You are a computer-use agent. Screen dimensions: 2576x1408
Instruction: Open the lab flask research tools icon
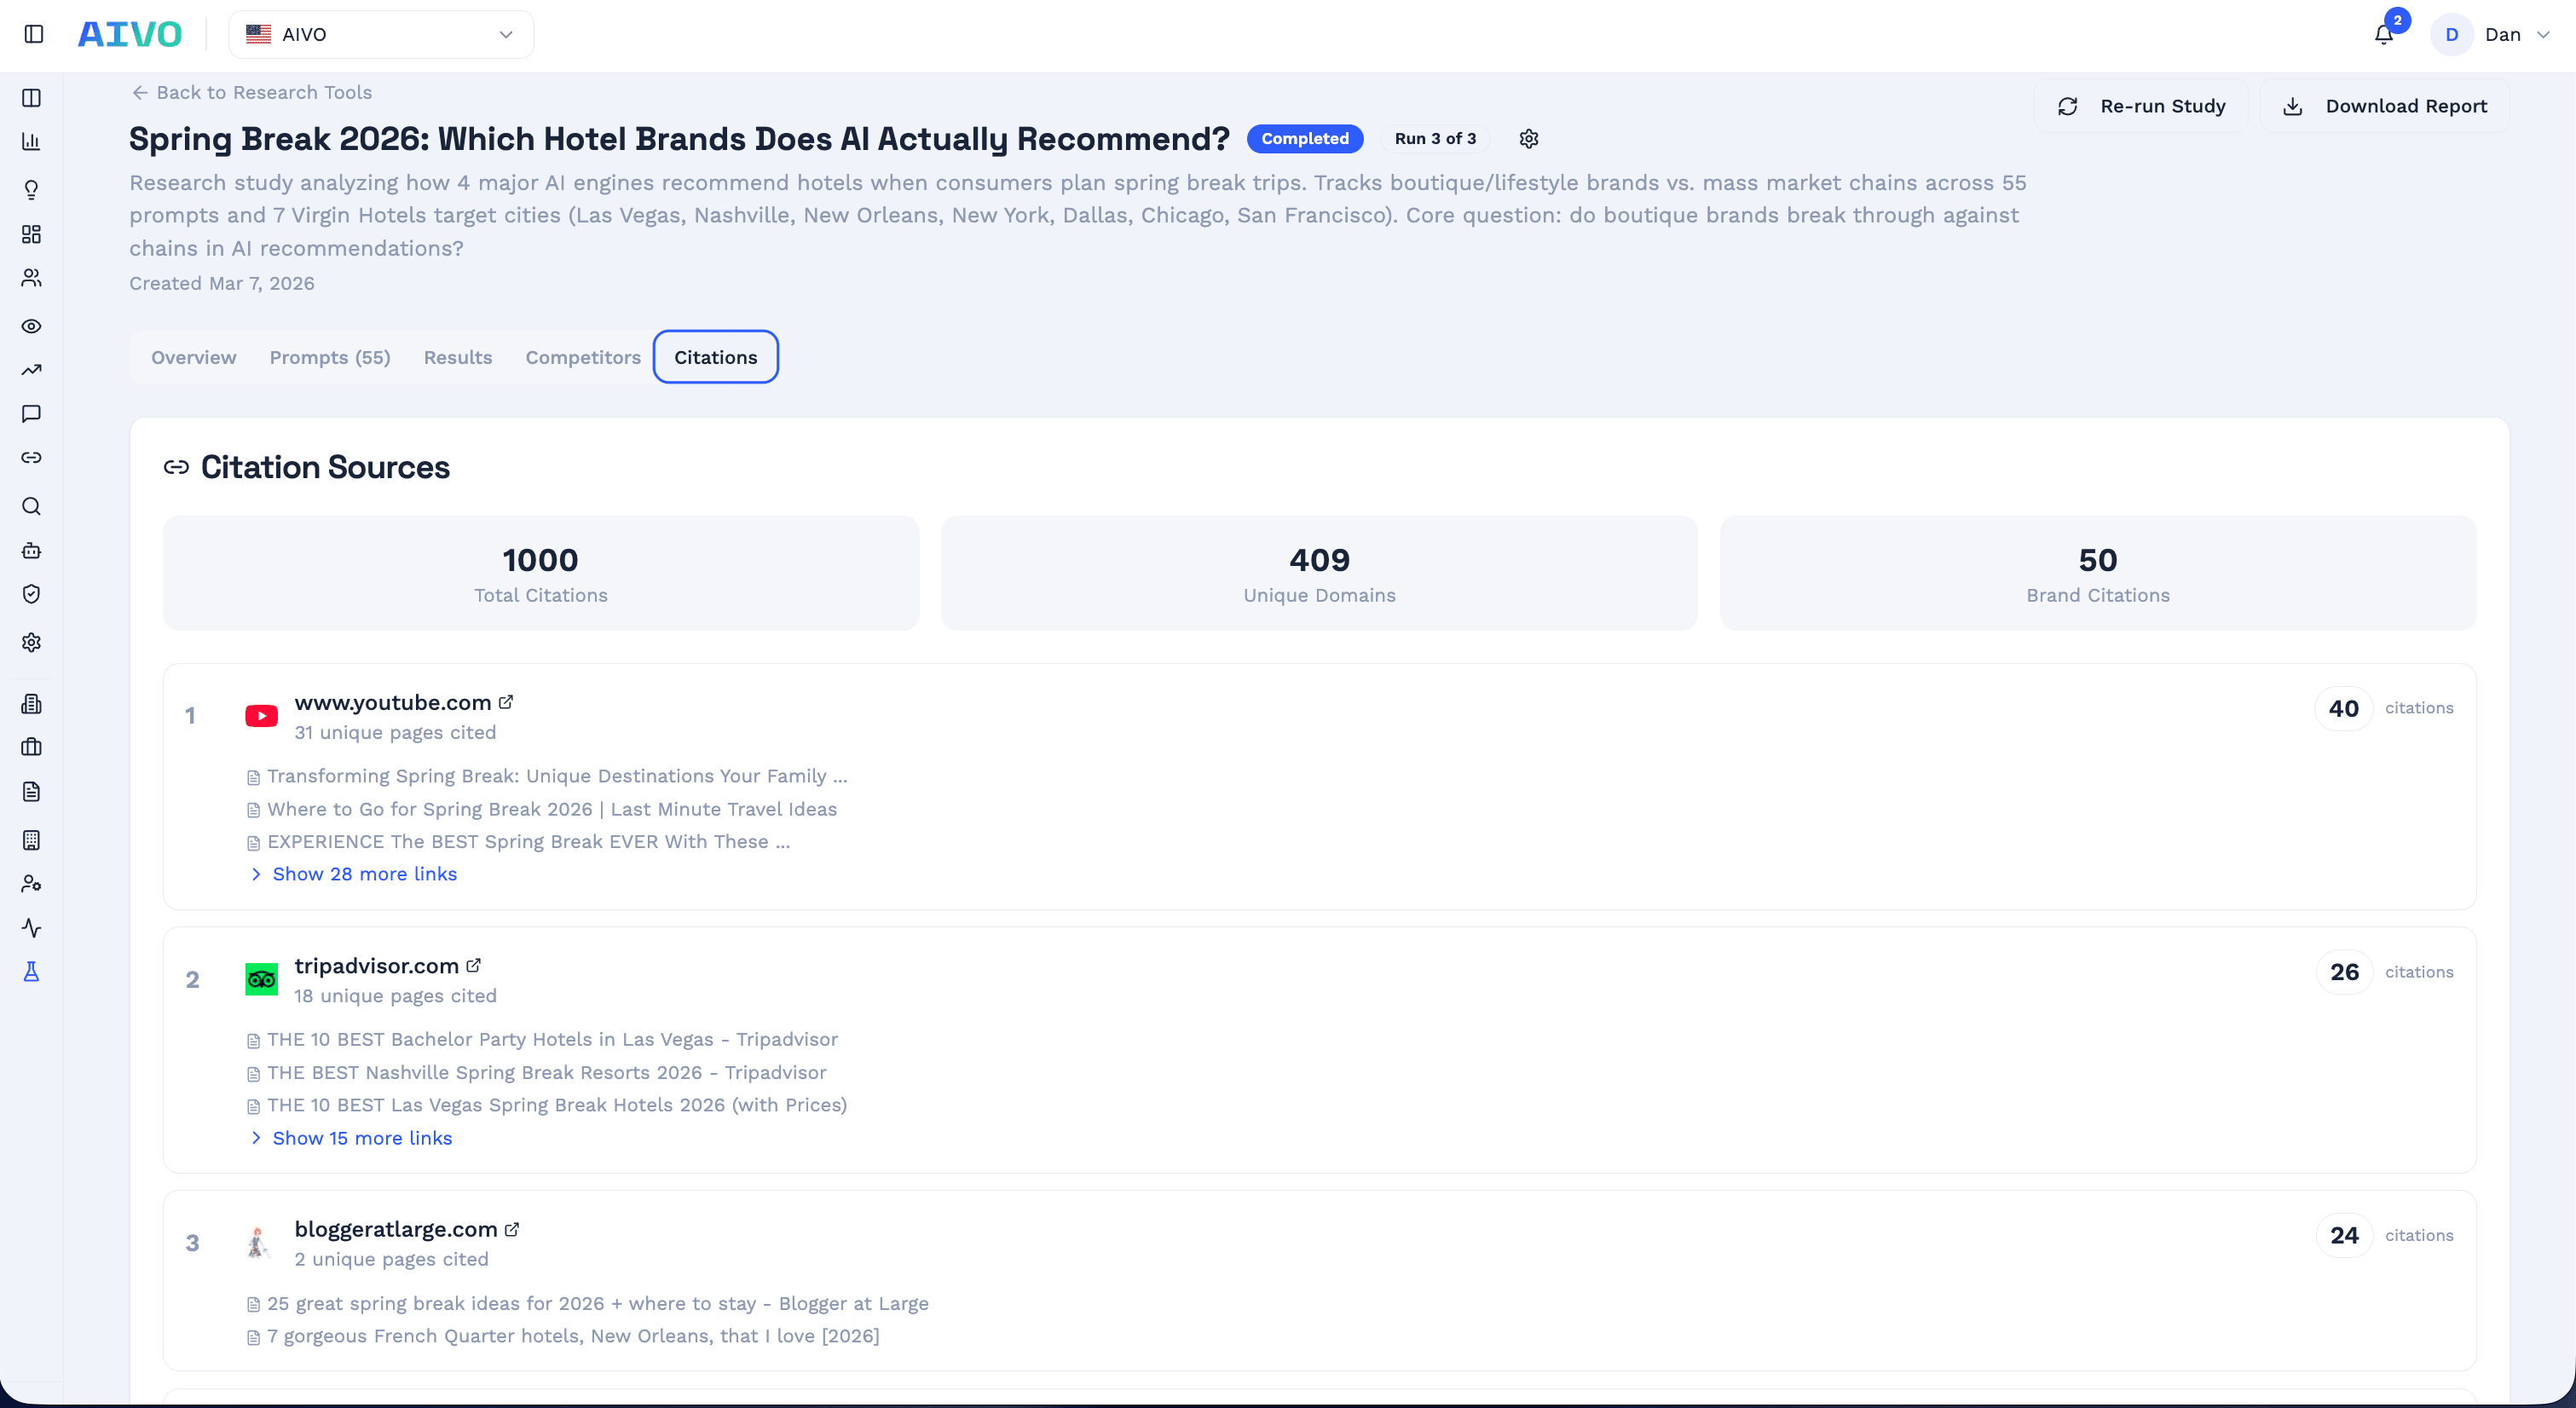point(31,970)
